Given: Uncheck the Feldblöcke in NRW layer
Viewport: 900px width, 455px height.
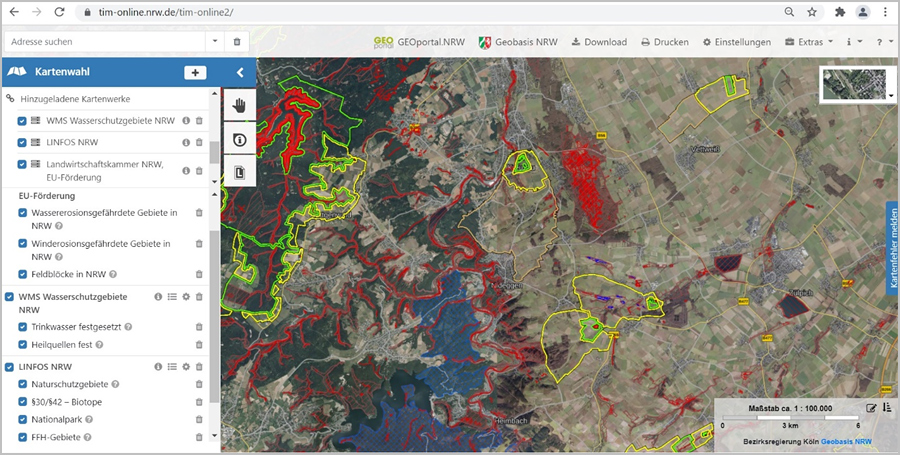Looking at the screenshot, I should (x=23, y=274).
